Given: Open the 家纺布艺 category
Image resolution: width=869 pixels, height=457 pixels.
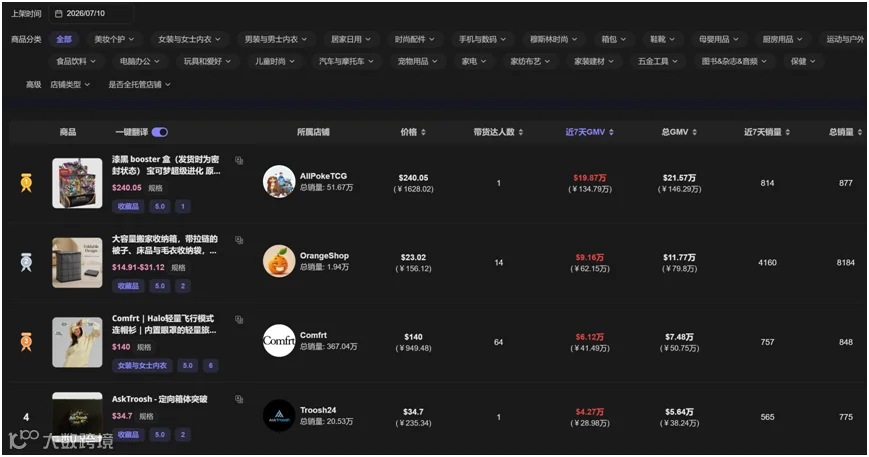Looking at the screenshot, I should (x=530, y=61).
